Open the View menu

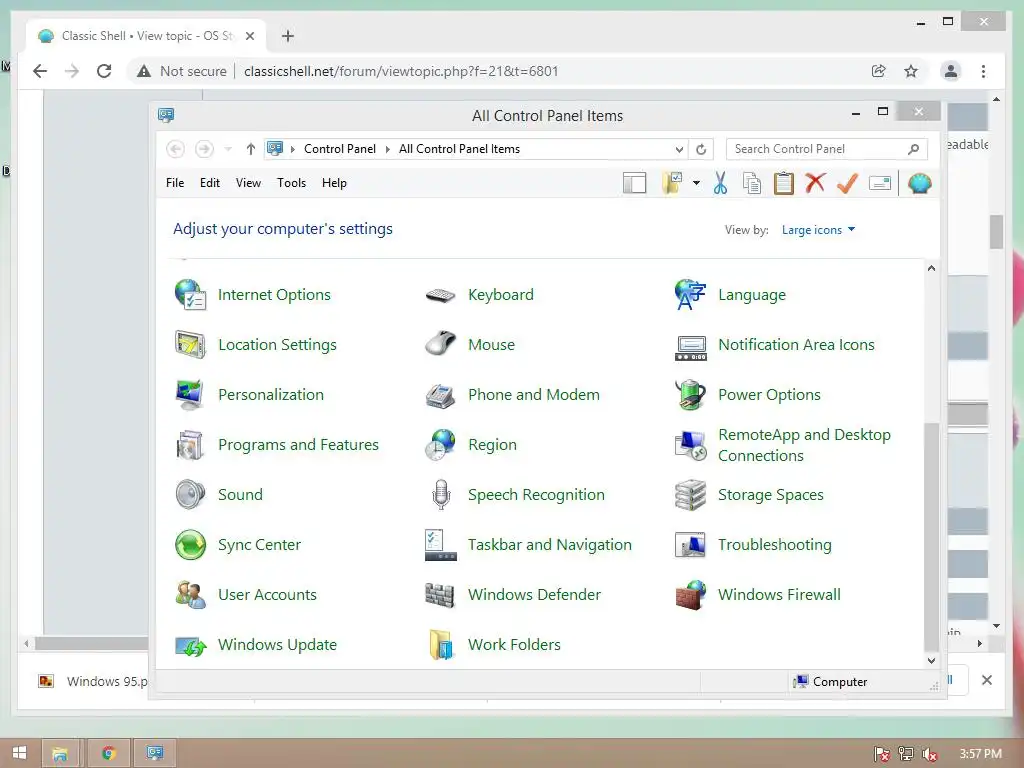(x=248, y=183)
